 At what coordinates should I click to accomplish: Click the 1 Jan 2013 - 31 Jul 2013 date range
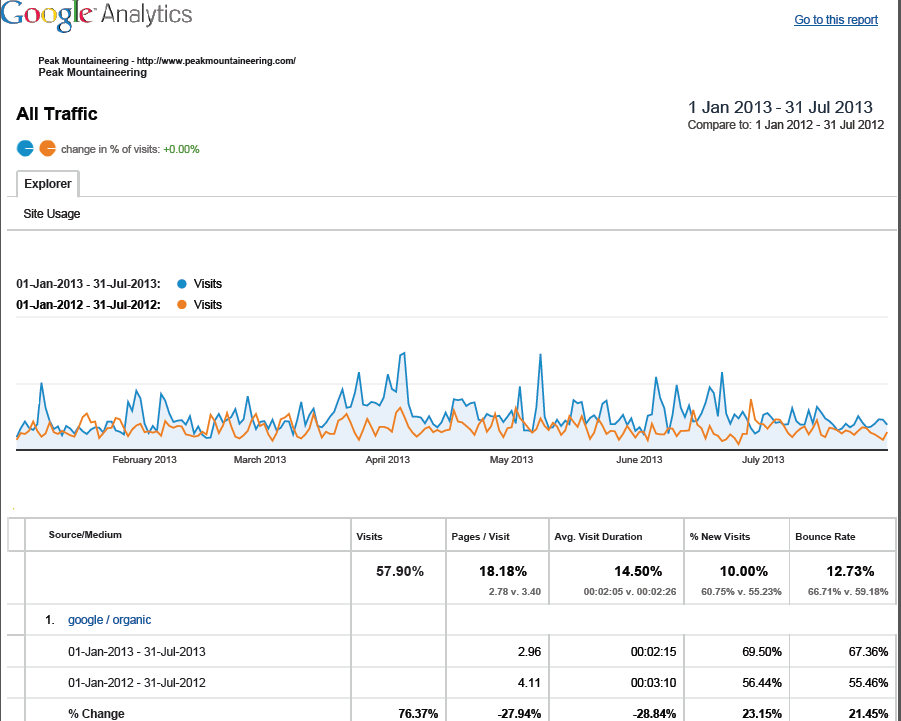pyautogui.click(x=780, y=107)
